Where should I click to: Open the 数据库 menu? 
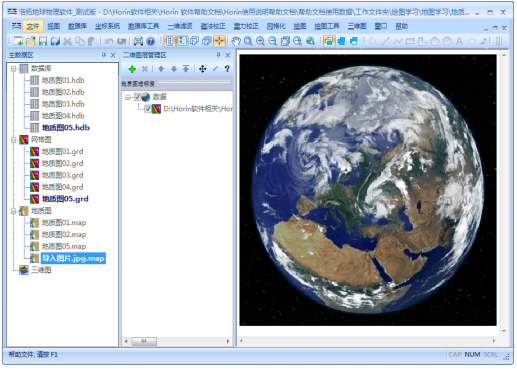pyautogui.click(x=77, y=26)
